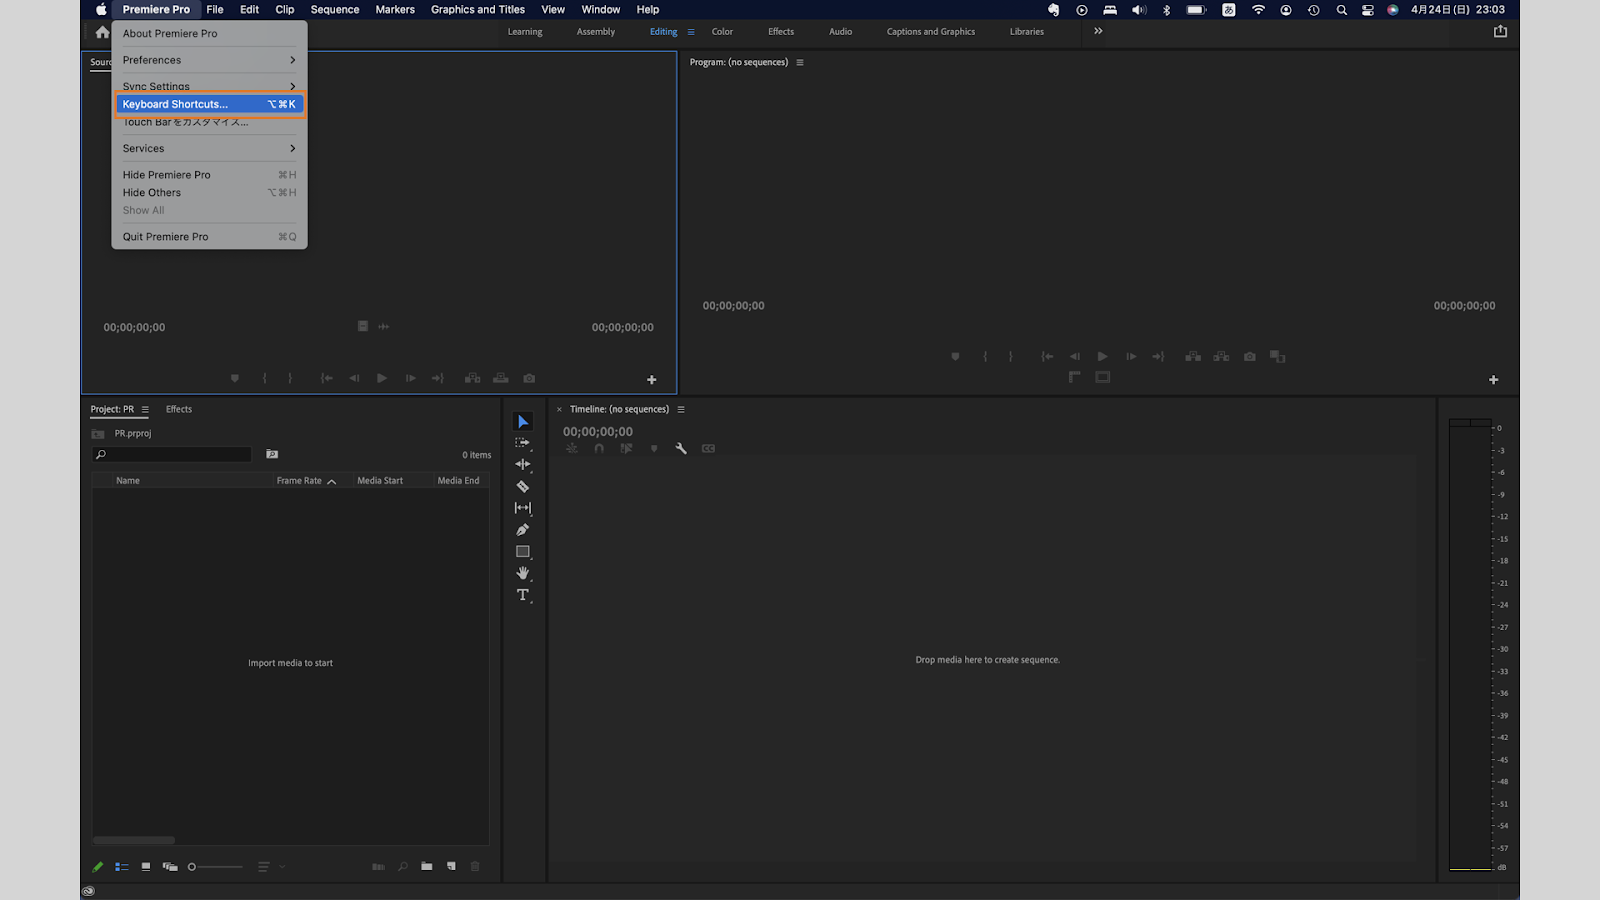
Task: Choose Keyboard Shortcuts… menu item
Action: click(209, 104)
